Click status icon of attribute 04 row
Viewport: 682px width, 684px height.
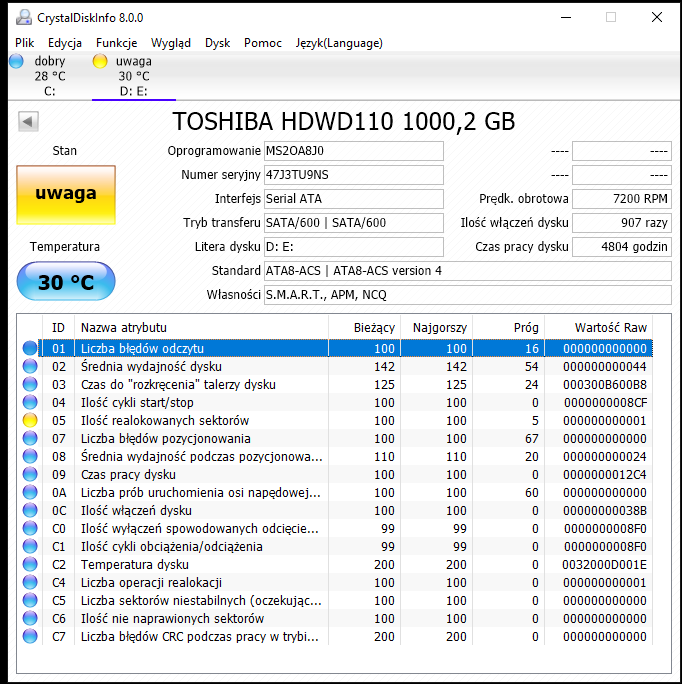pos(30,402)
